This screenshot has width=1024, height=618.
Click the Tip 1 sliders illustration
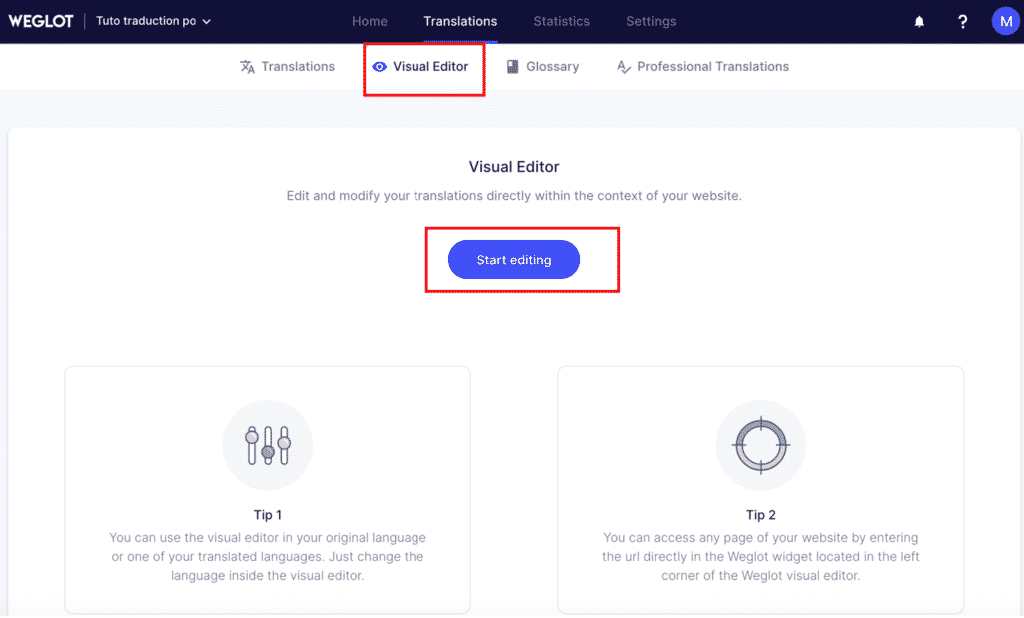(267, 445)
